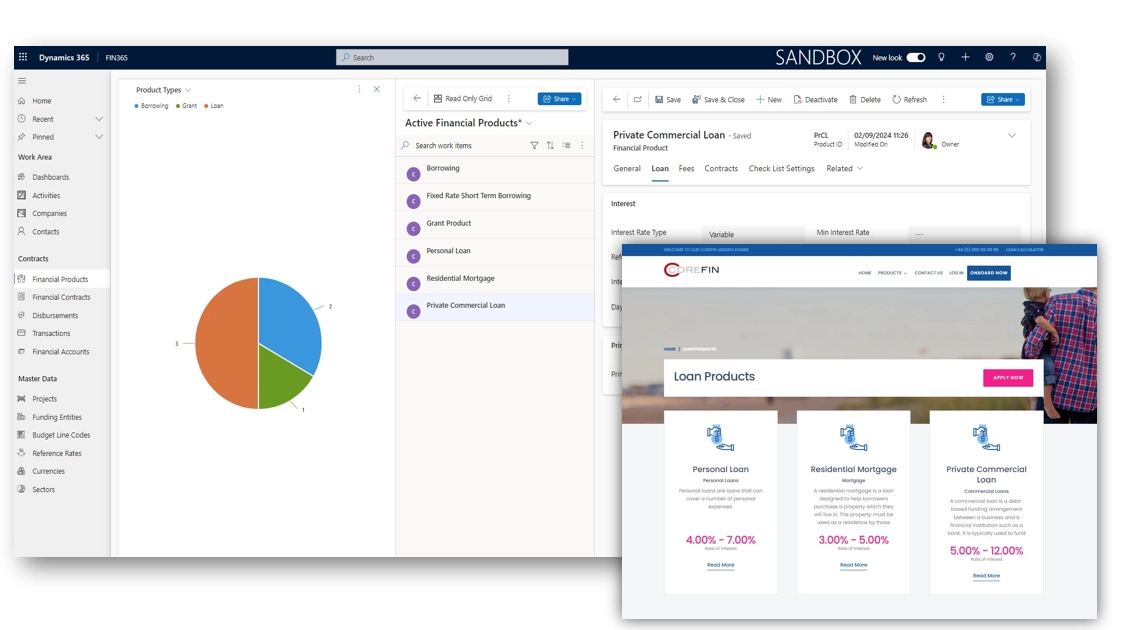The width and height of the screenshot is (1128, 630).
Task: Select Grant Product in the list
Action: (x=496, y=224)
